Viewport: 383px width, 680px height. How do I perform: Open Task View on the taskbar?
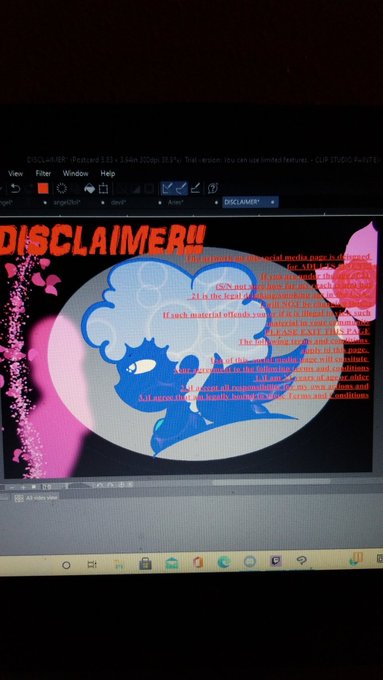(x=92, y=565)
